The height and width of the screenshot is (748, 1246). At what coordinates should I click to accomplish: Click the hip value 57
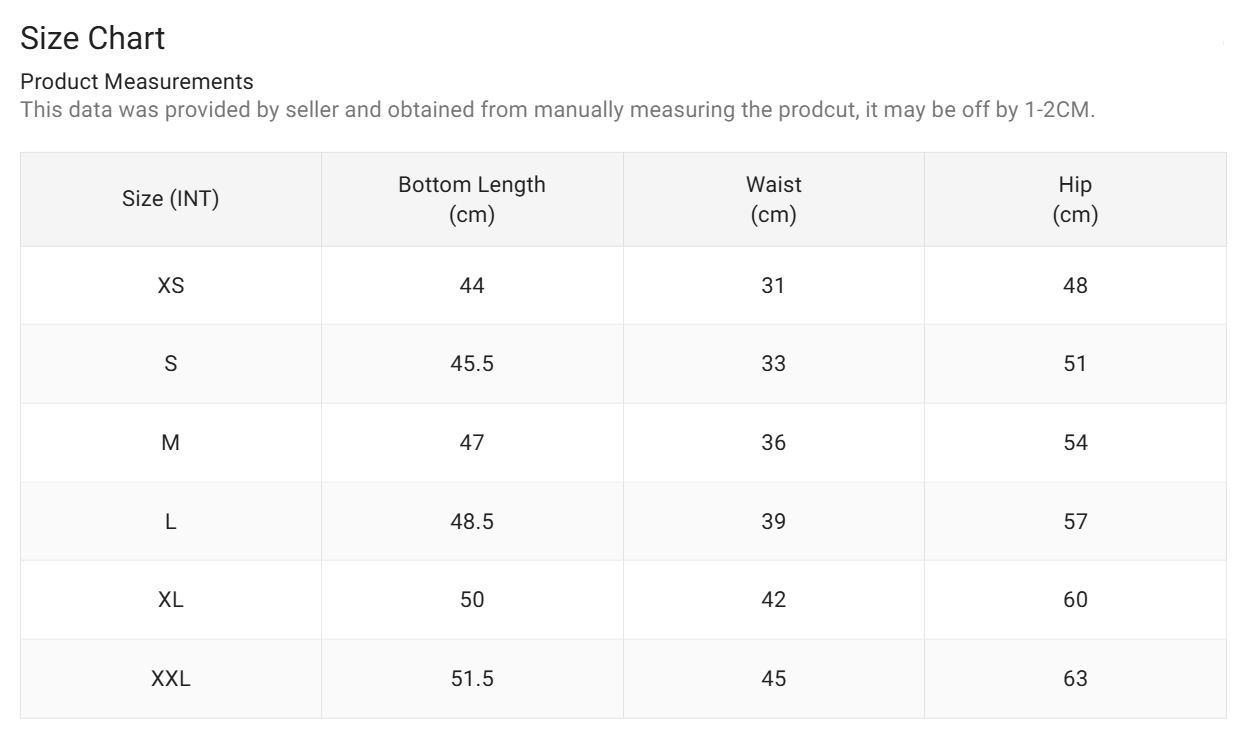[1075, 522]
